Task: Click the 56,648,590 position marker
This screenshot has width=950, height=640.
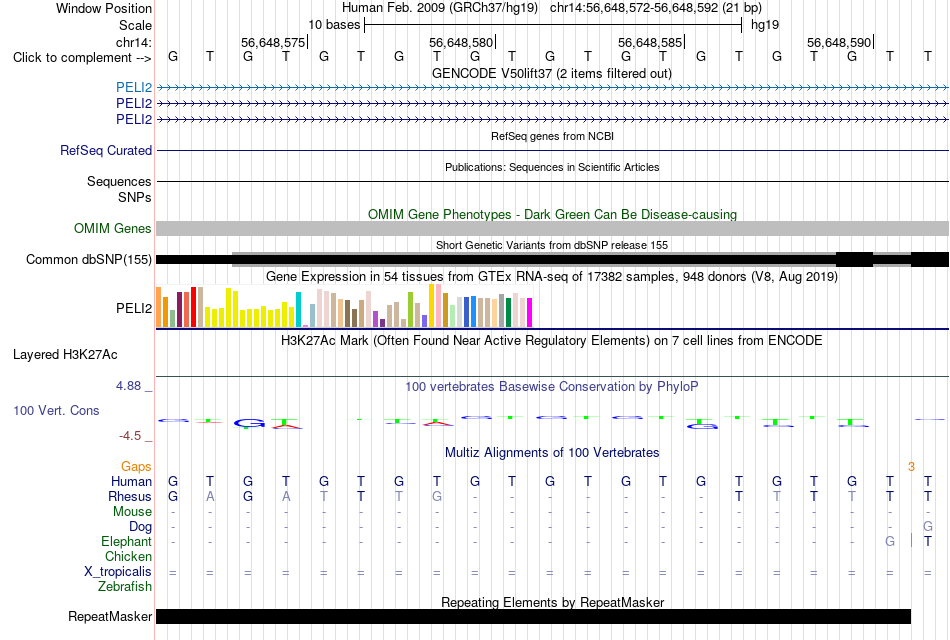Action: point(839,42)
